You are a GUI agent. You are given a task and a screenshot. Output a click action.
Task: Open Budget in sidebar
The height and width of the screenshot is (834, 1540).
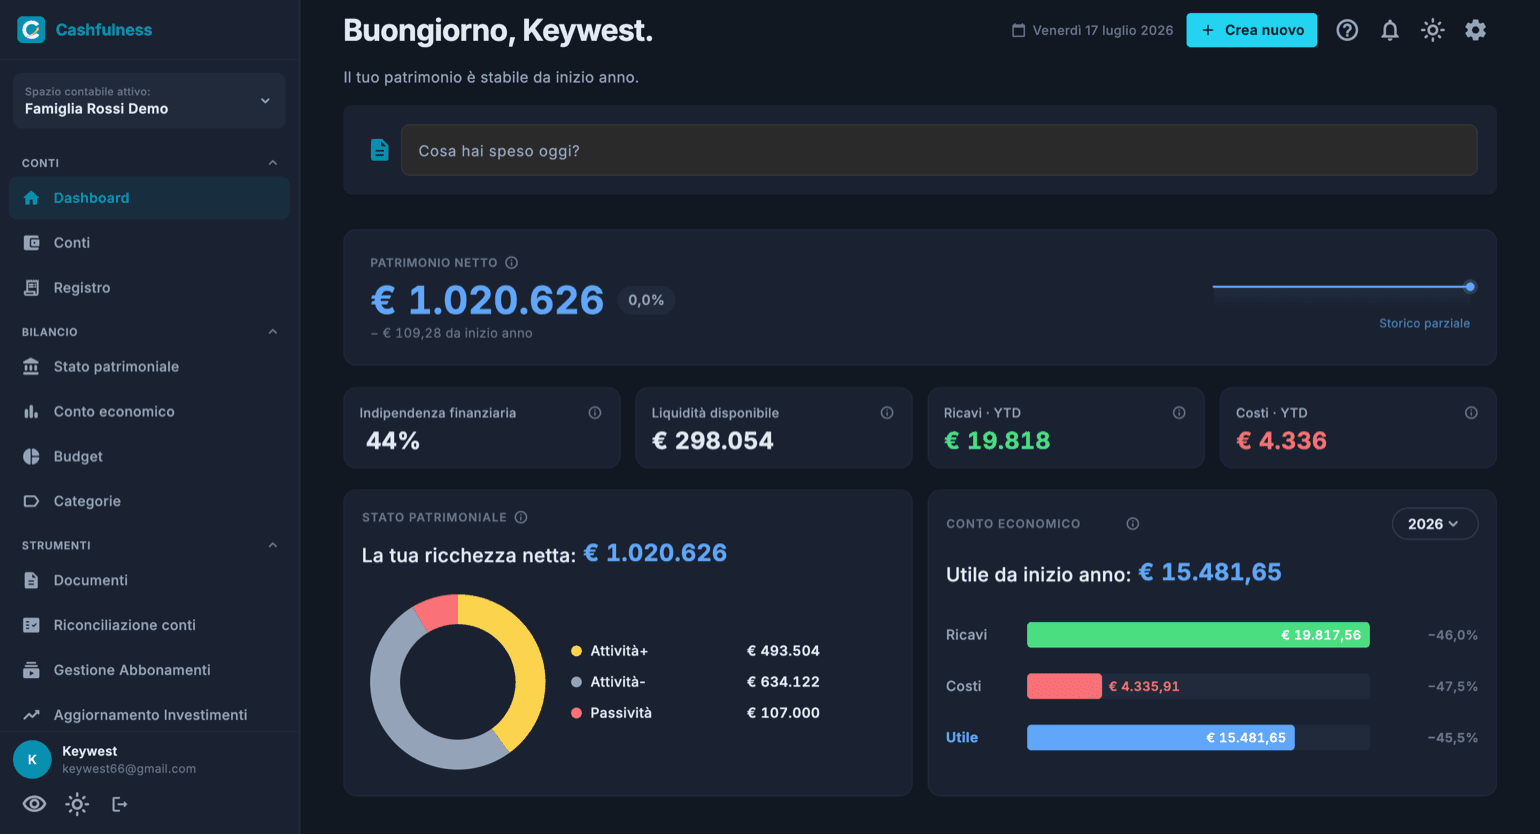tap(149, 457)
